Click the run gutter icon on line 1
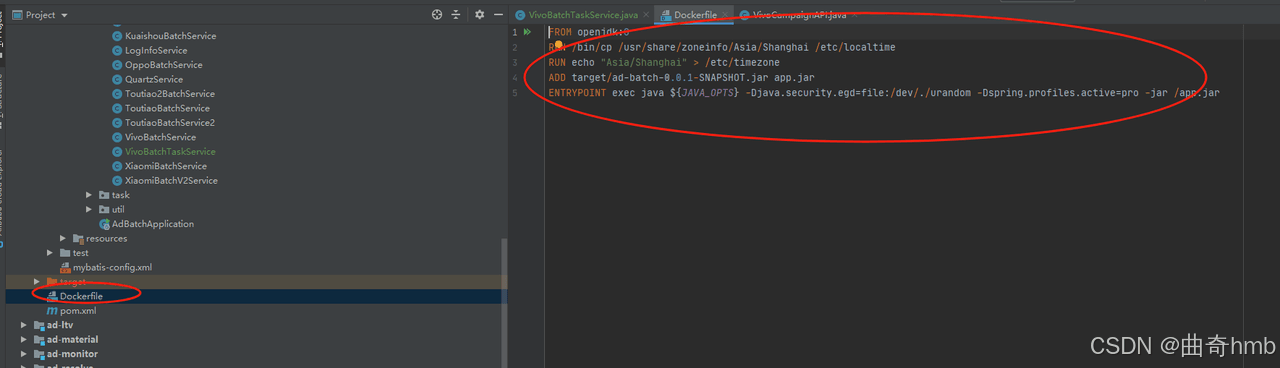The image size is (1280, 368). (527, 32)
